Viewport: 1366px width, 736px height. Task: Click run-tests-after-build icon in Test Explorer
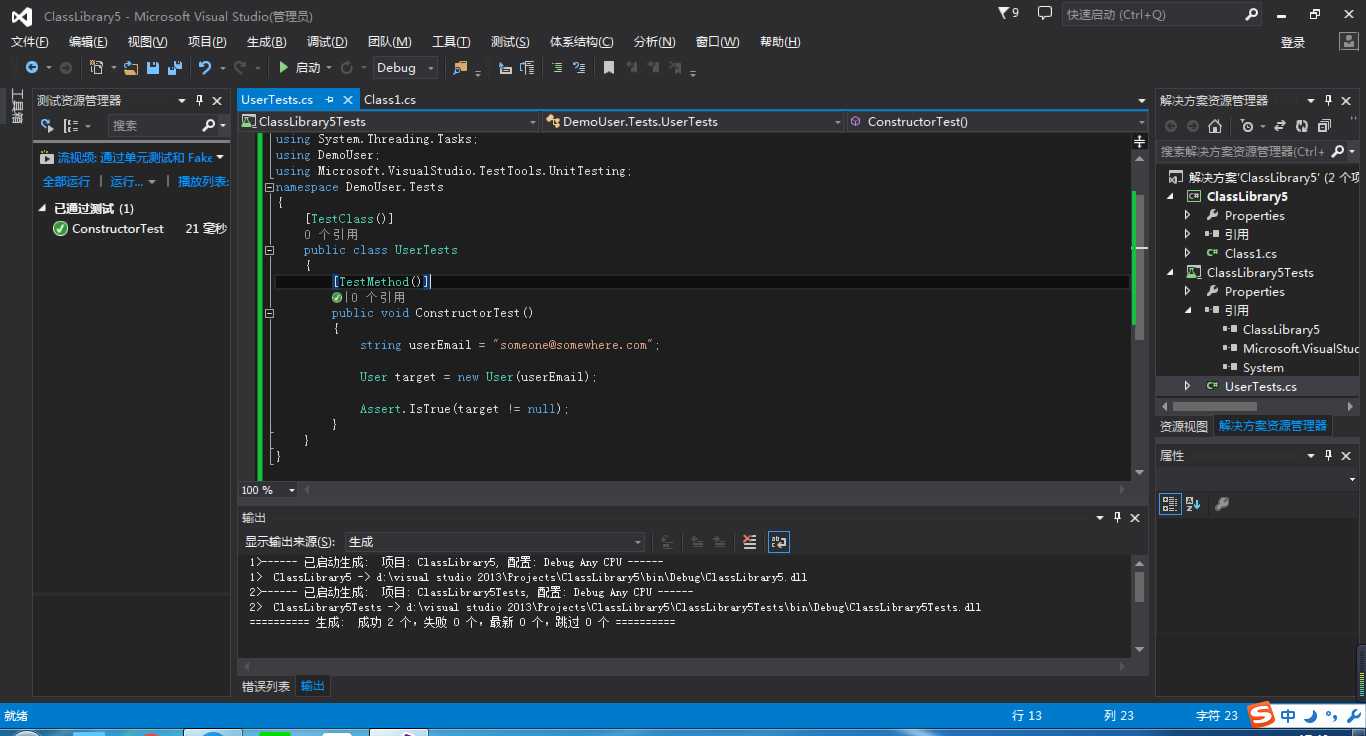pyautogui.click(x=46, y=125)
